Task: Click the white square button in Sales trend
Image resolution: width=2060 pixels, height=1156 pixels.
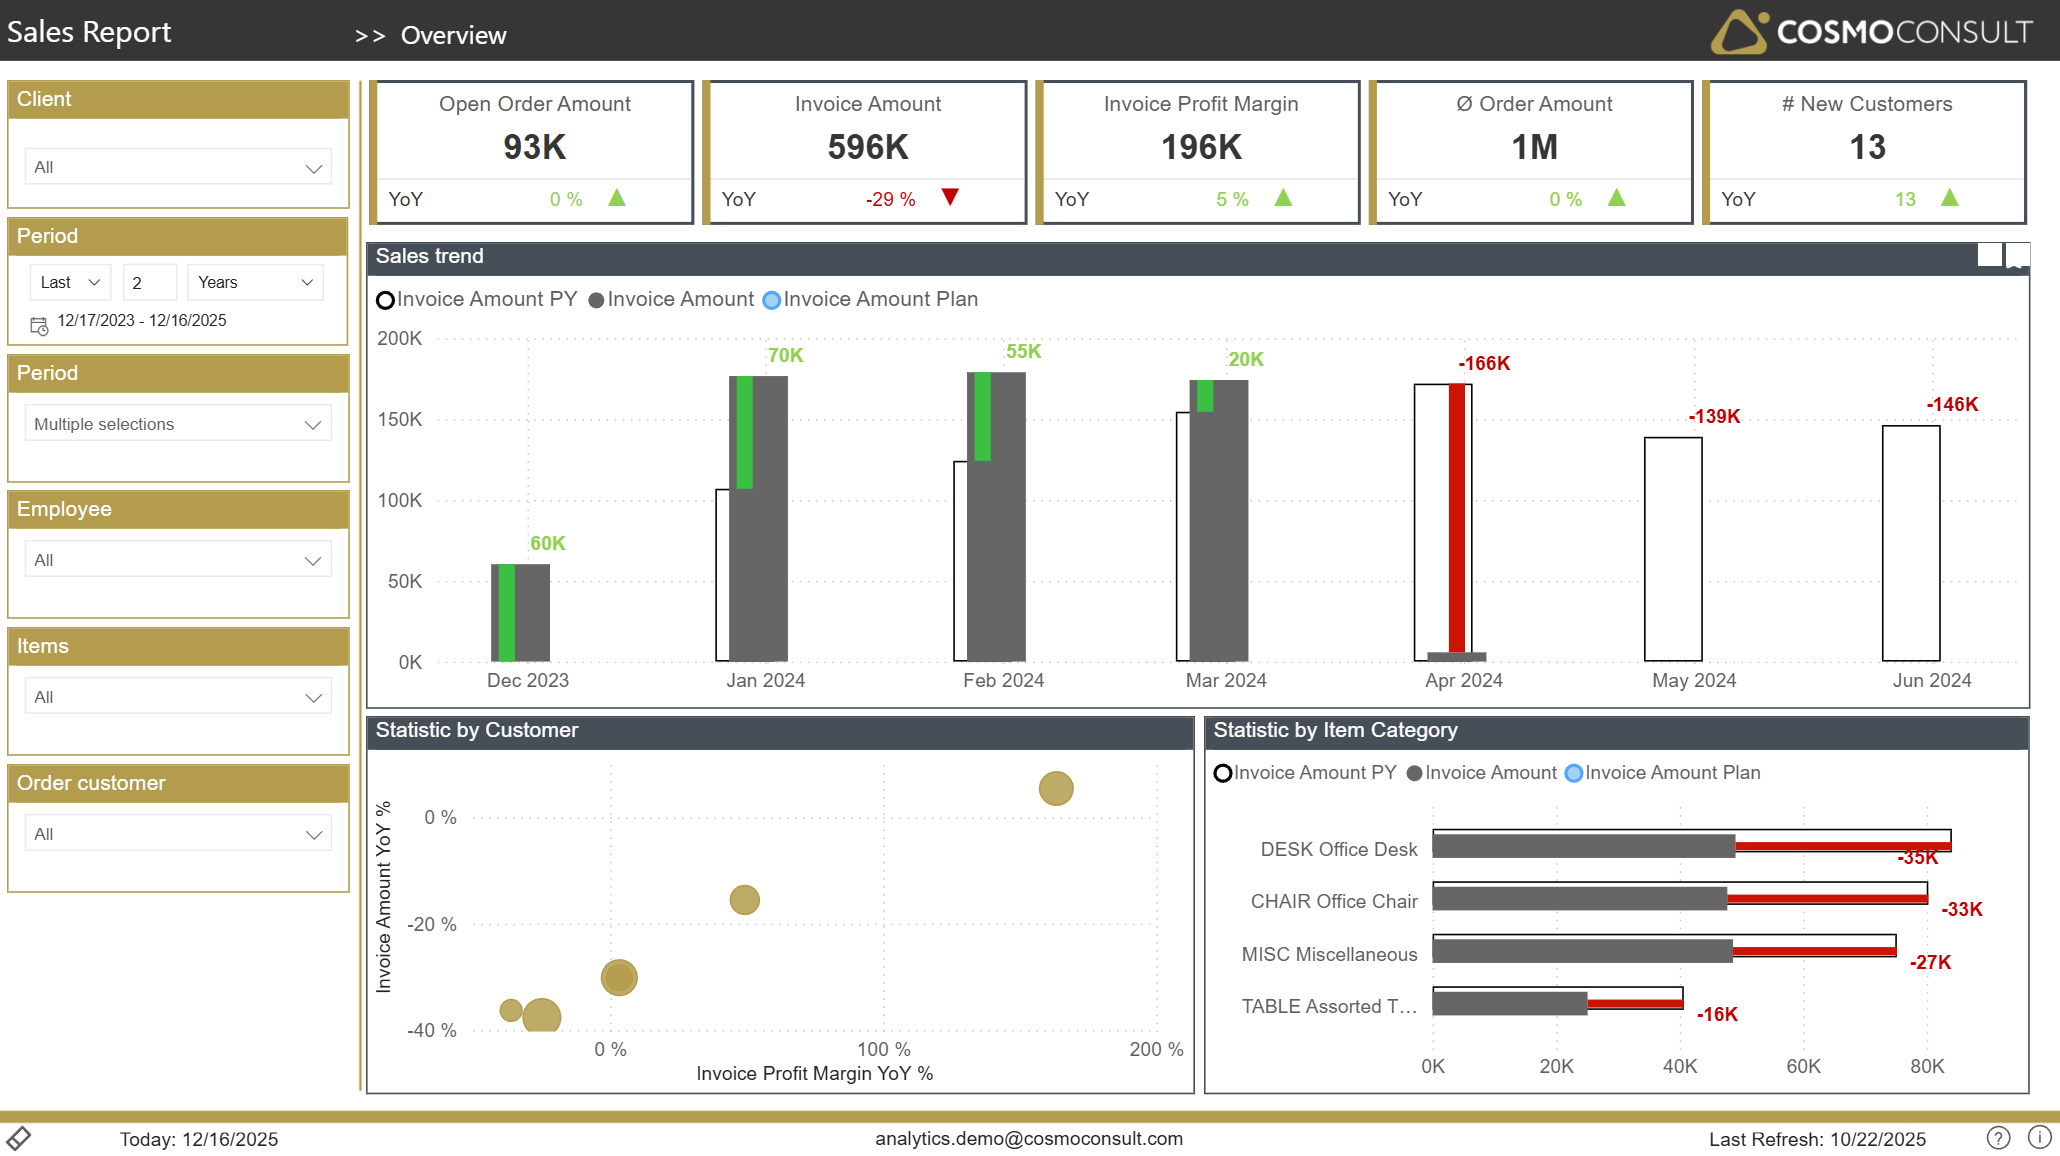Action: coord(1989,255)
